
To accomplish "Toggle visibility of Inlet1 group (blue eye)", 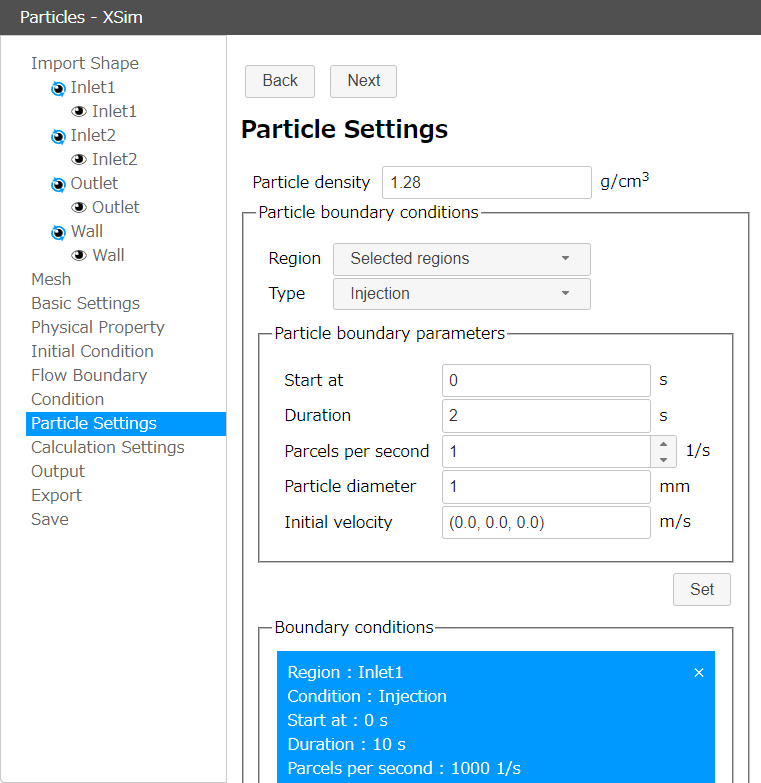I will 58,88.
